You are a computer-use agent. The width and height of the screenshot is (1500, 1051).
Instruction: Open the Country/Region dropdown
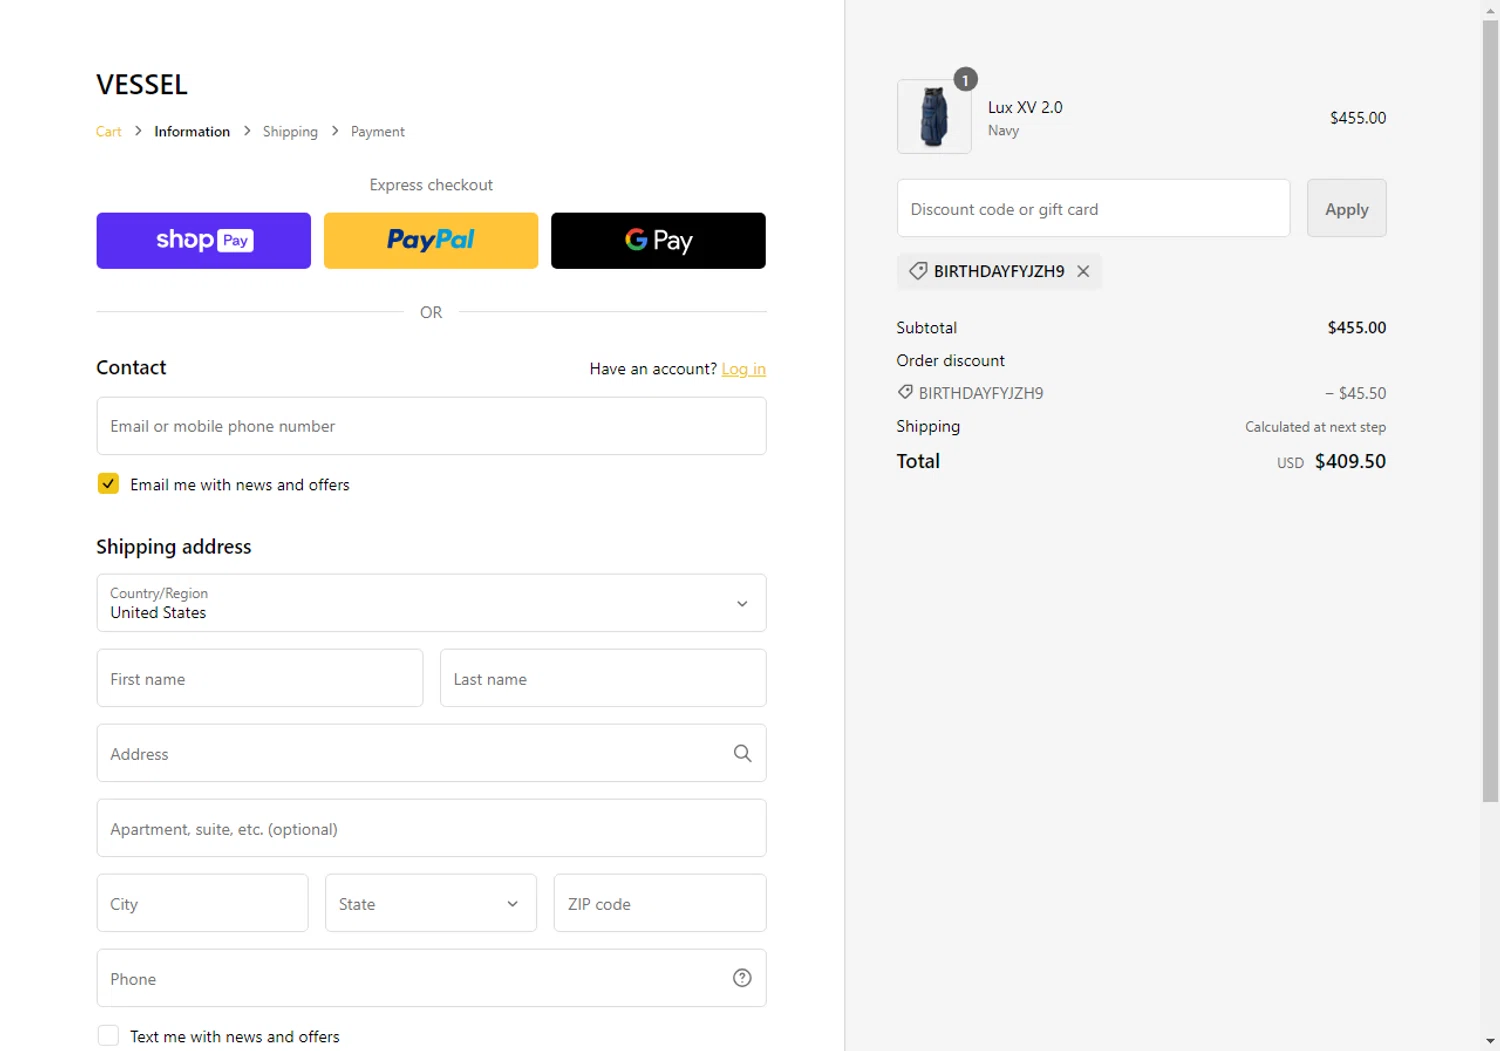pos(431,603)
